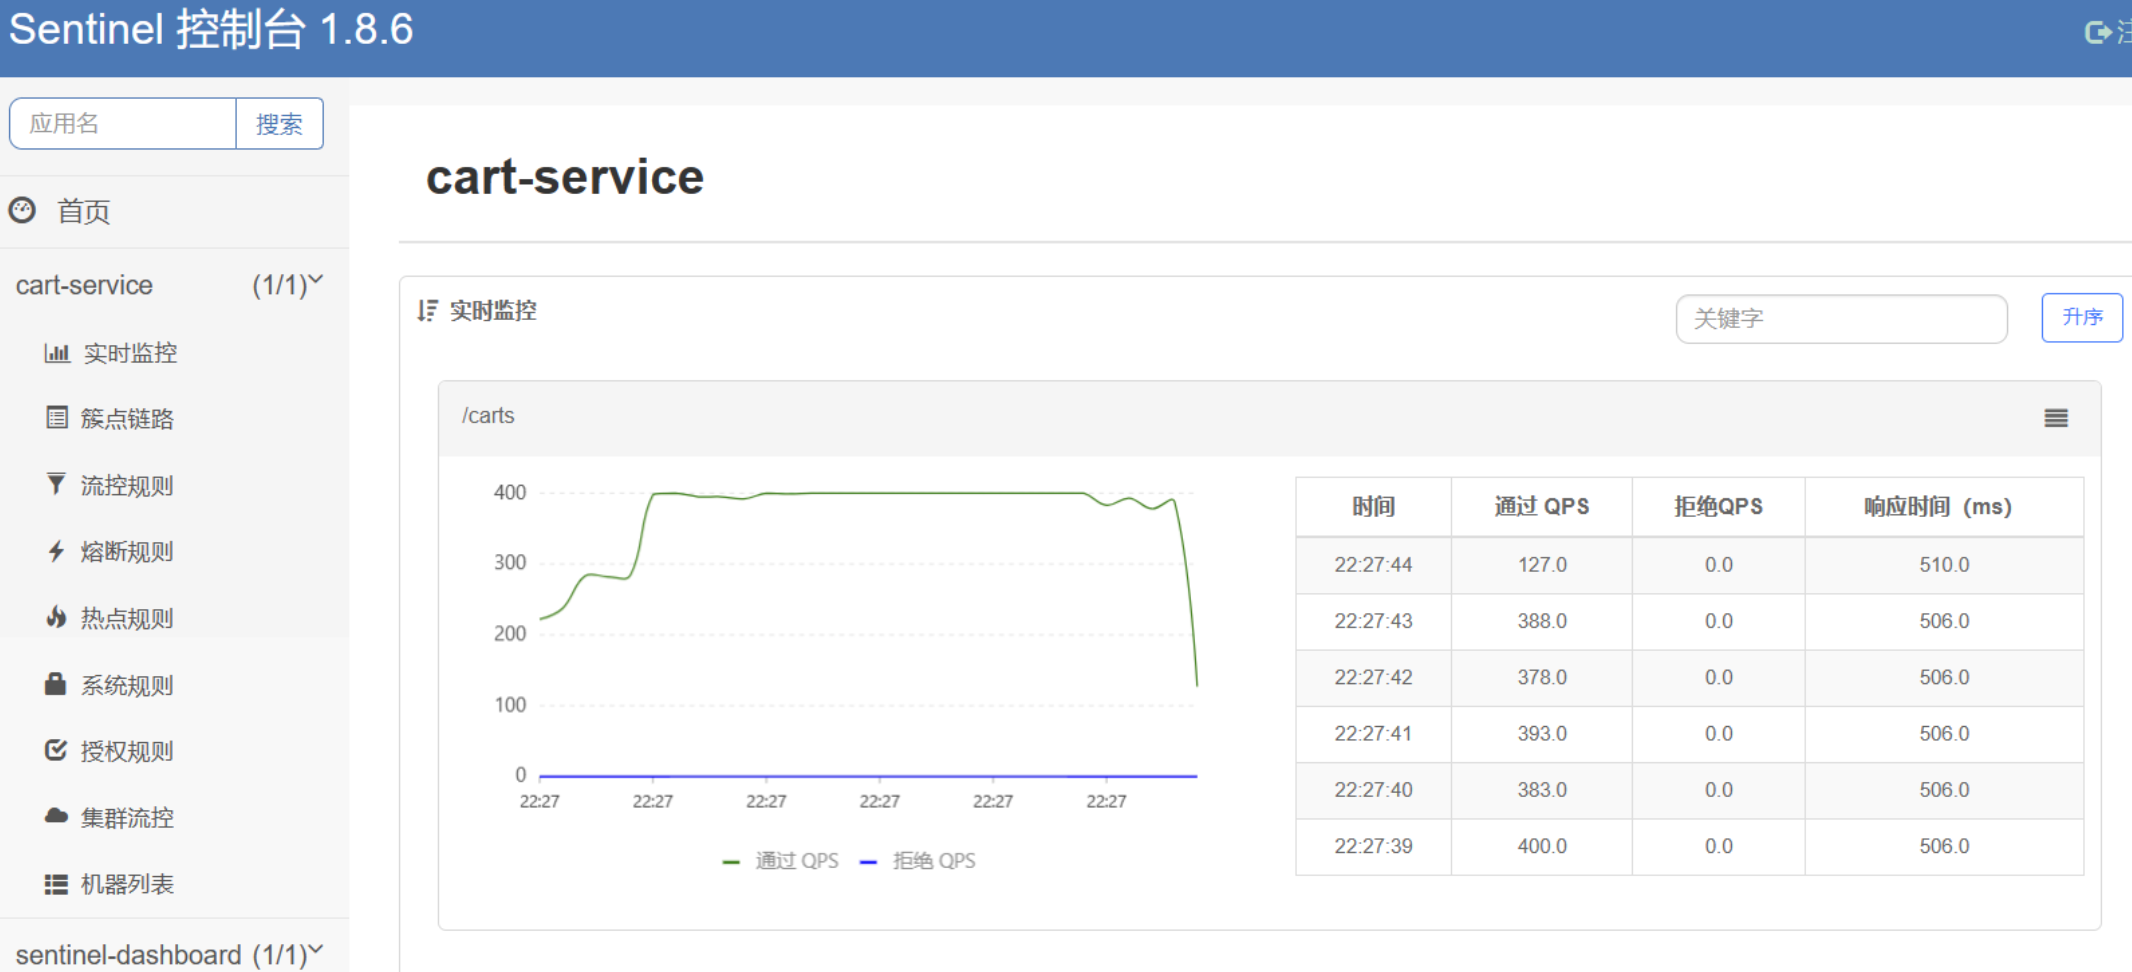The width and height of the screenshot is (2132, 972).
Task: Click the logout icon in the header
Action: click(x=2098, y=33)
